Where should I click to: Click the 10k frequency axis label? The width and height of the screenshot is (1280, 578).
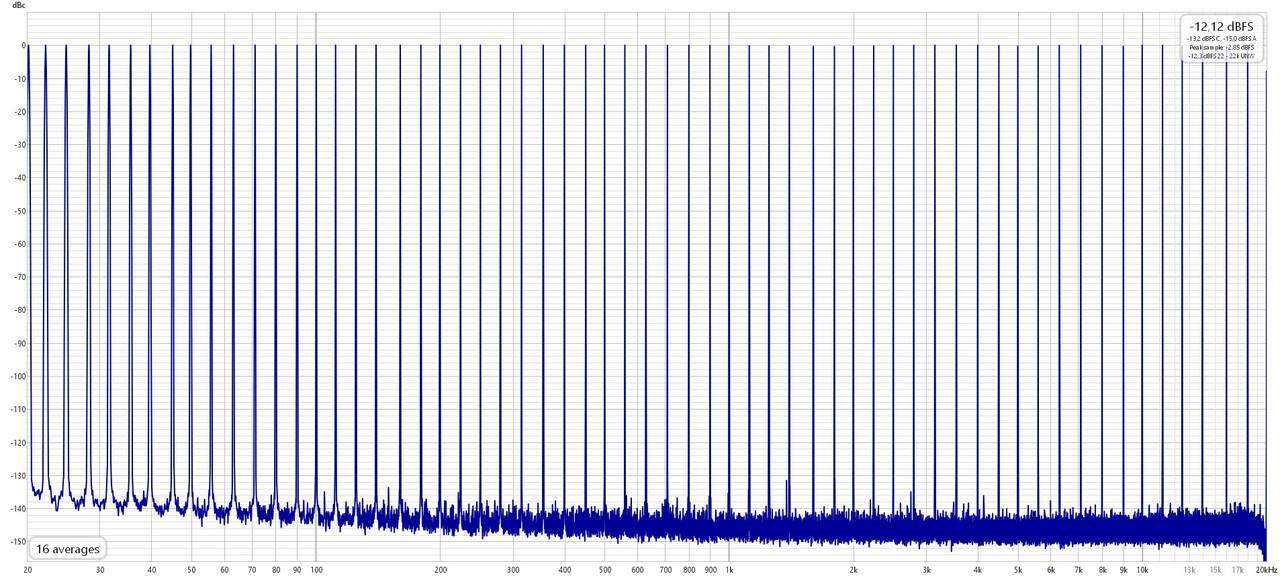coord(1141,569)
